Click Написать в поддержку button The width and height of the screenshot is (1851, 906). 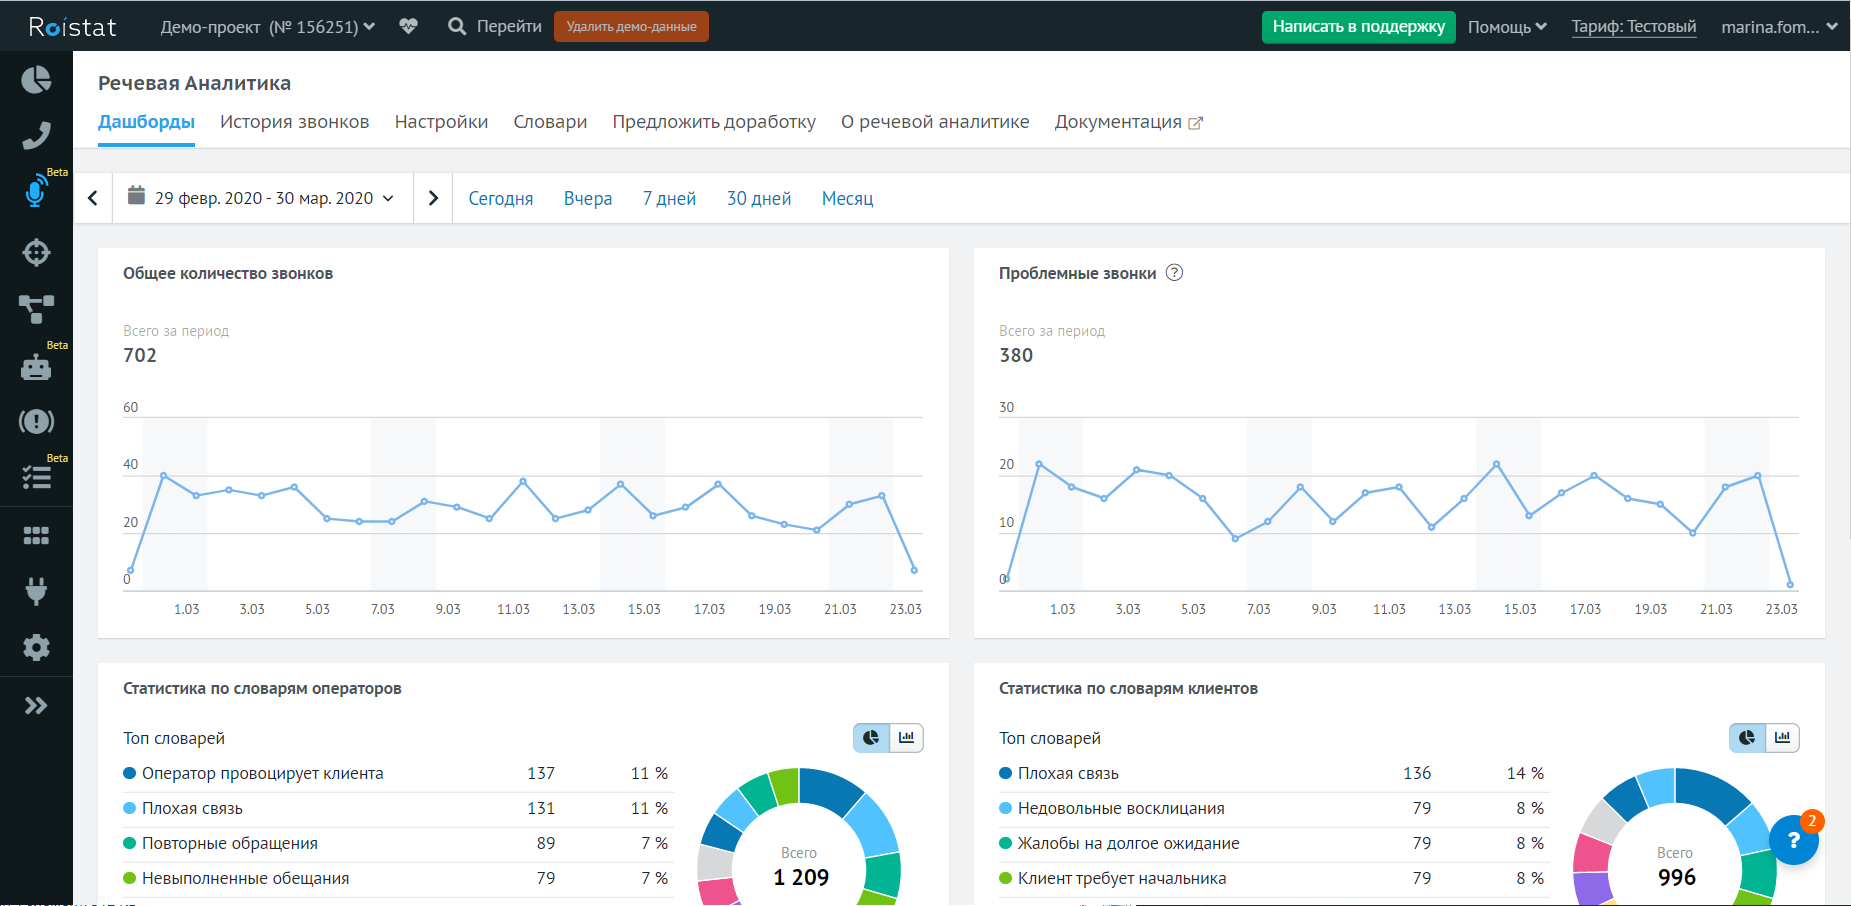(1358, 27)
